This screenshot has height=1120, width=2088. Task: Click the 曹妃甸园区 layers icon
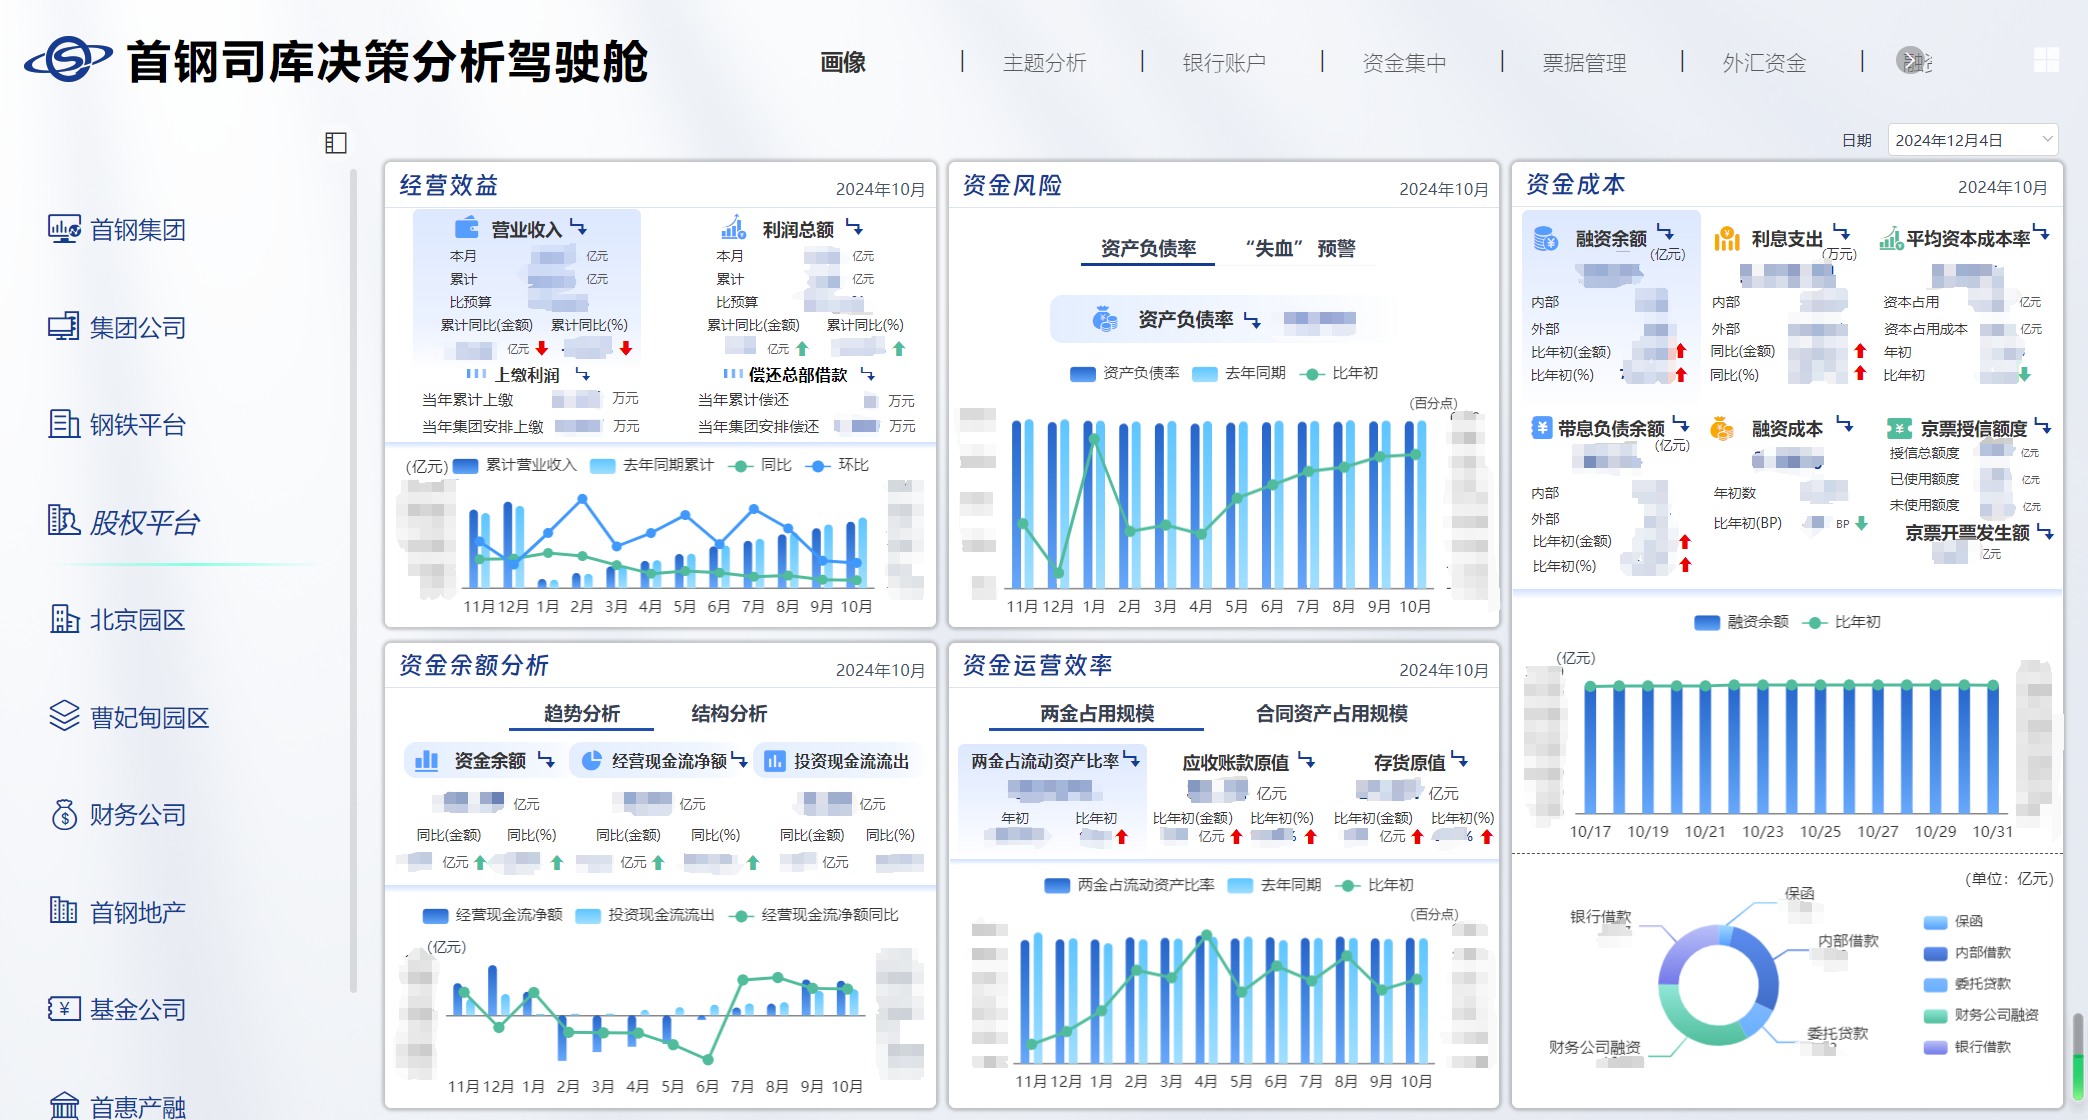(x=64, y=715)
